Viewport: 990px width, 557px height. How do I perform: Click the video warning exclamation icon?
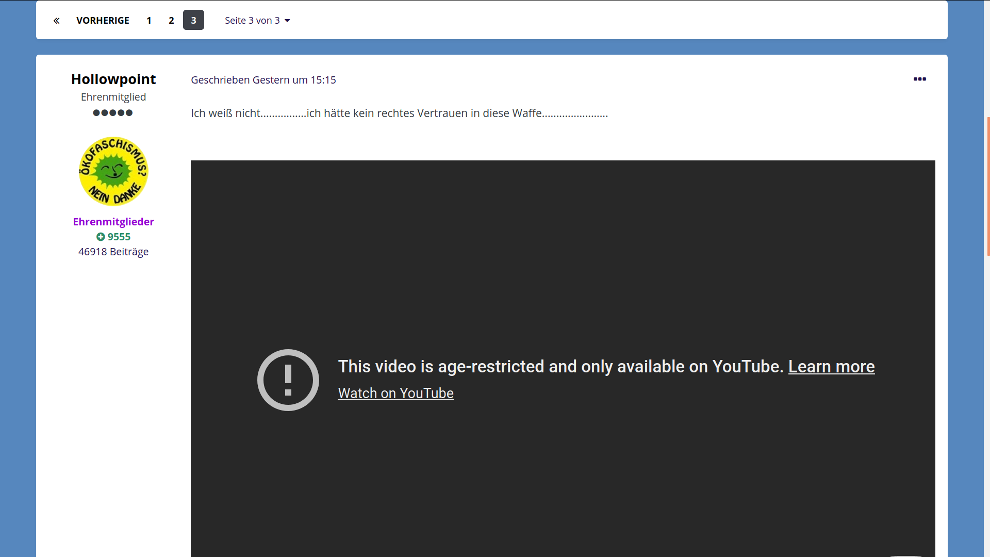[288, 380]
